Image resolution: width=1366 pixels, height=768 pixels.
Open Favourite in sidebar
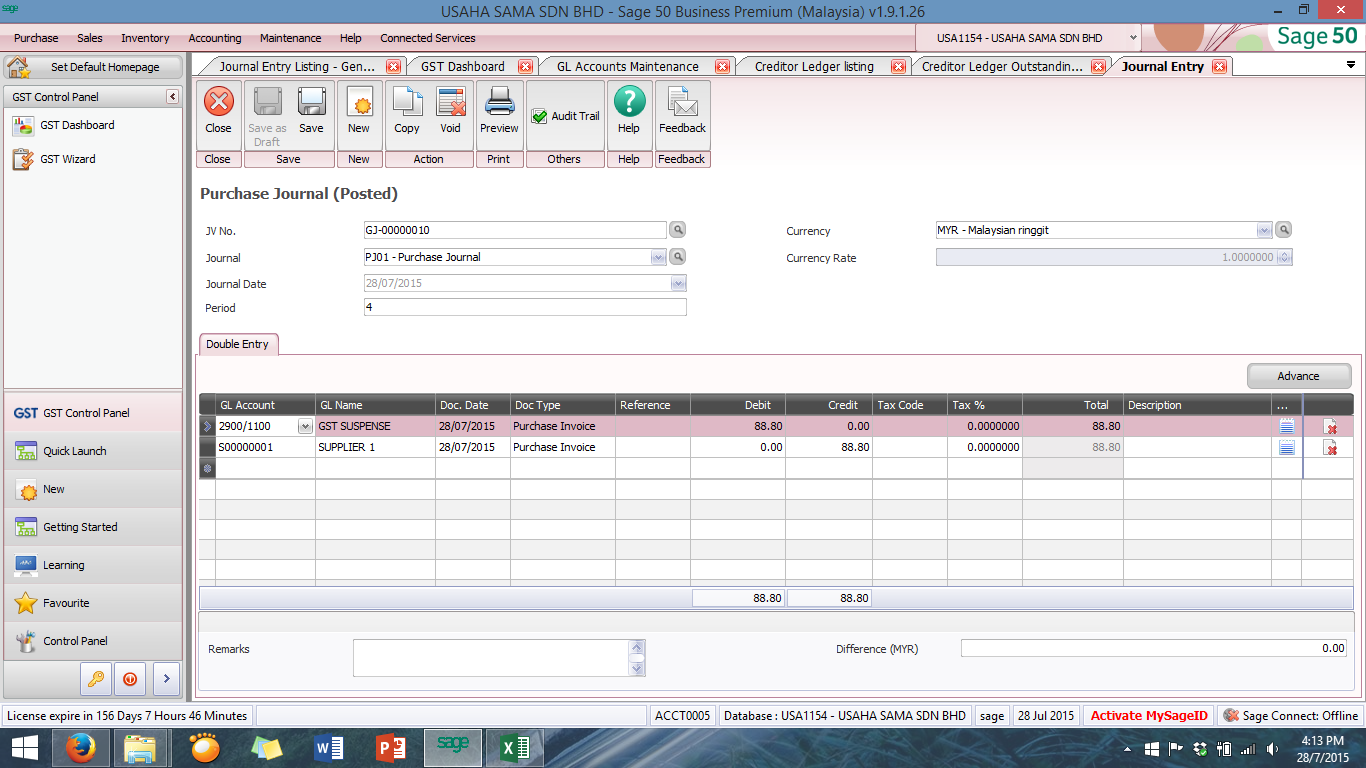pyautogui.click(x=93, y=603)
